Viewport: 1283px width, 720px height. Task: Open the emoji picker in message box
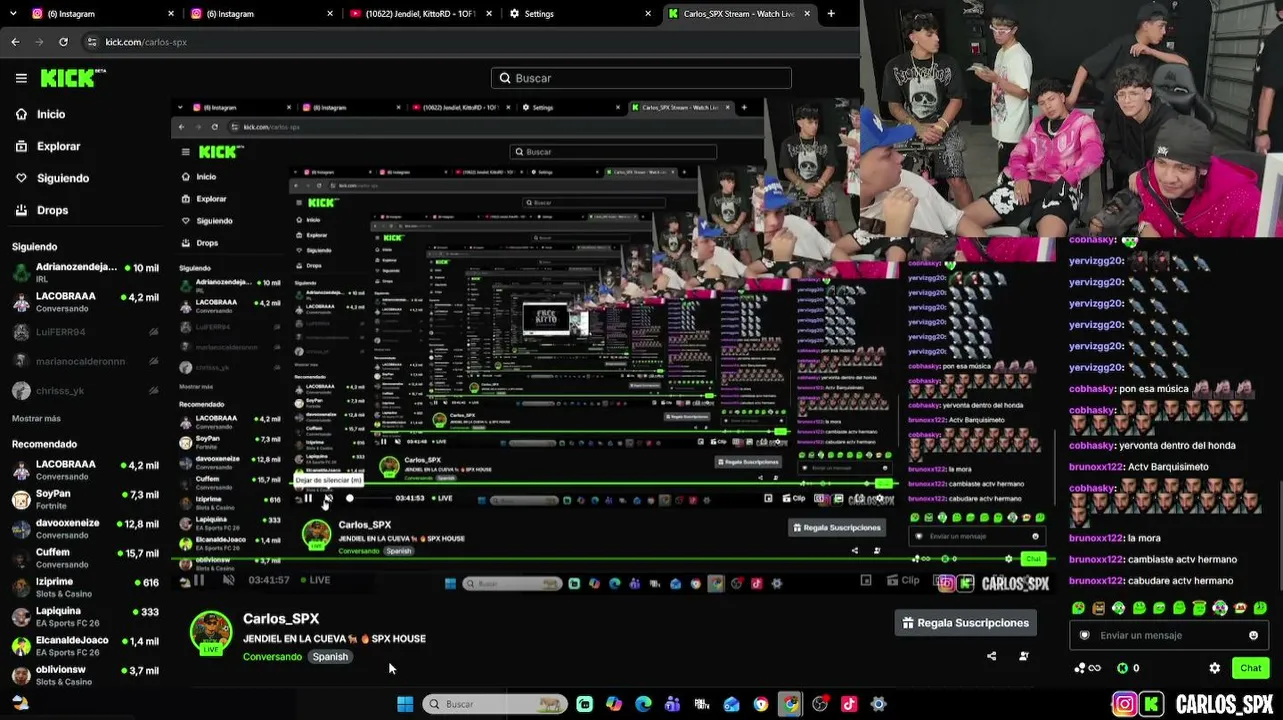(x=1253, y=635)
